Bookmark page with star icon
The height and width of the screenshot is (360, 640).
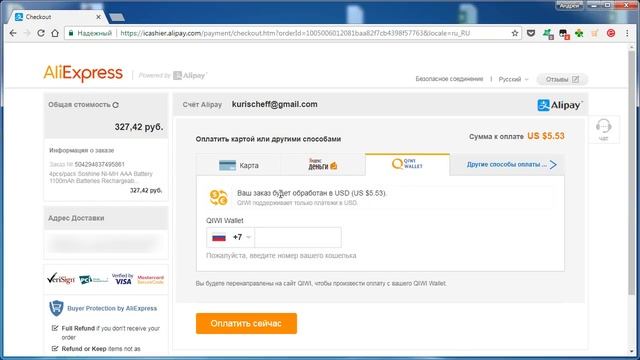click(515, 33)
